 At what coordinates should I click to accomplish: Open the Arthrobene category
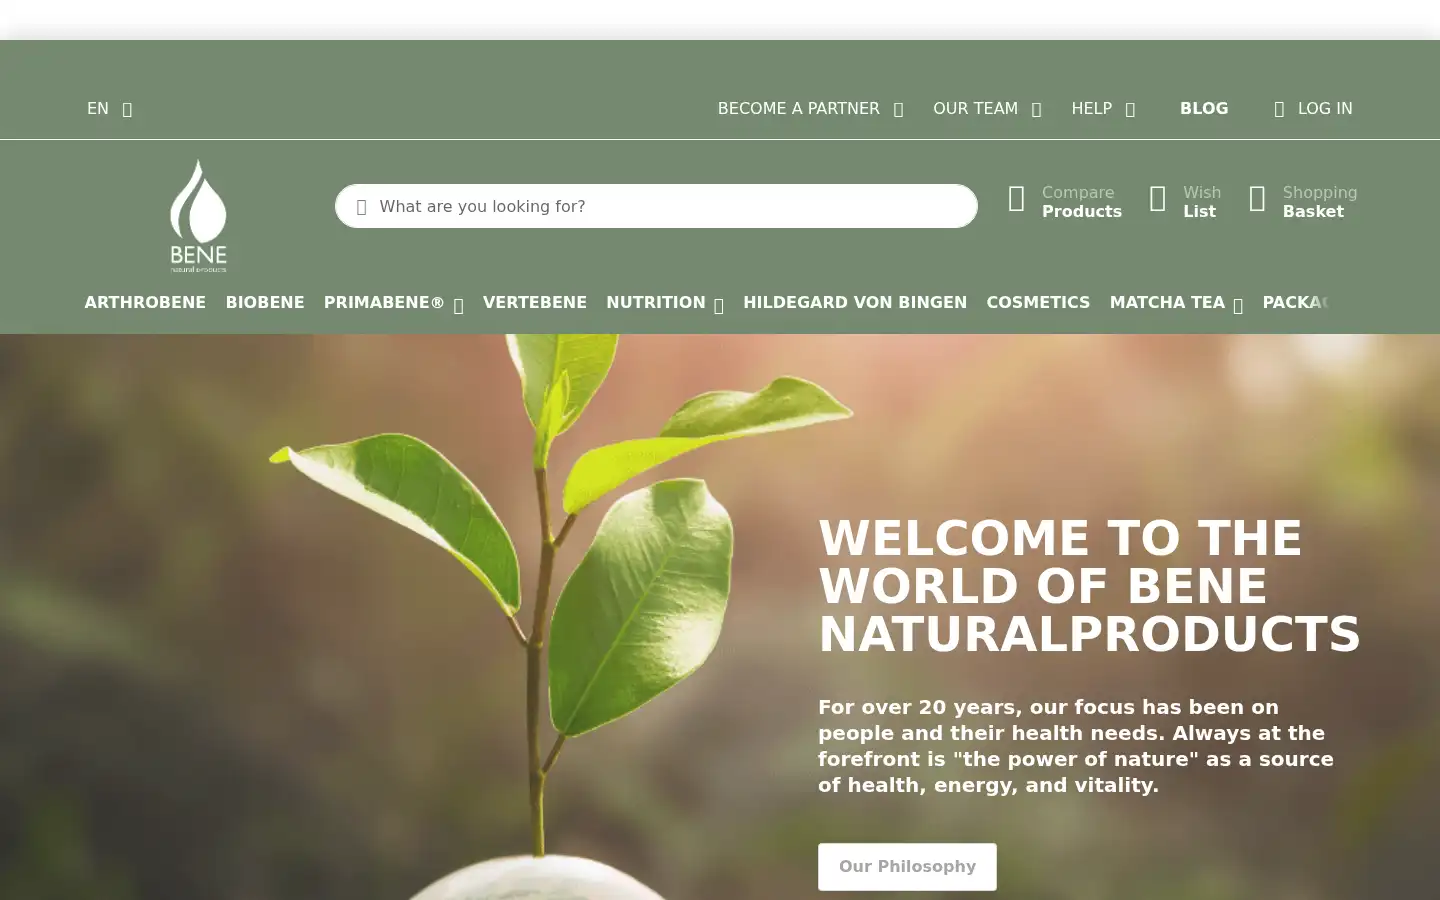point(145,302)
